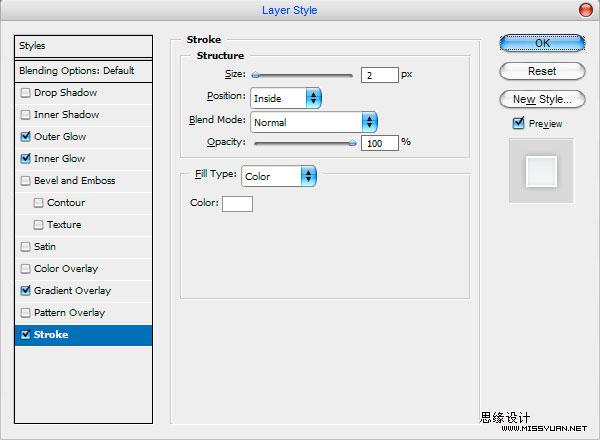Open the Gradient Overlay settings label
Screen dimensions: 600x440
point(72,291)
